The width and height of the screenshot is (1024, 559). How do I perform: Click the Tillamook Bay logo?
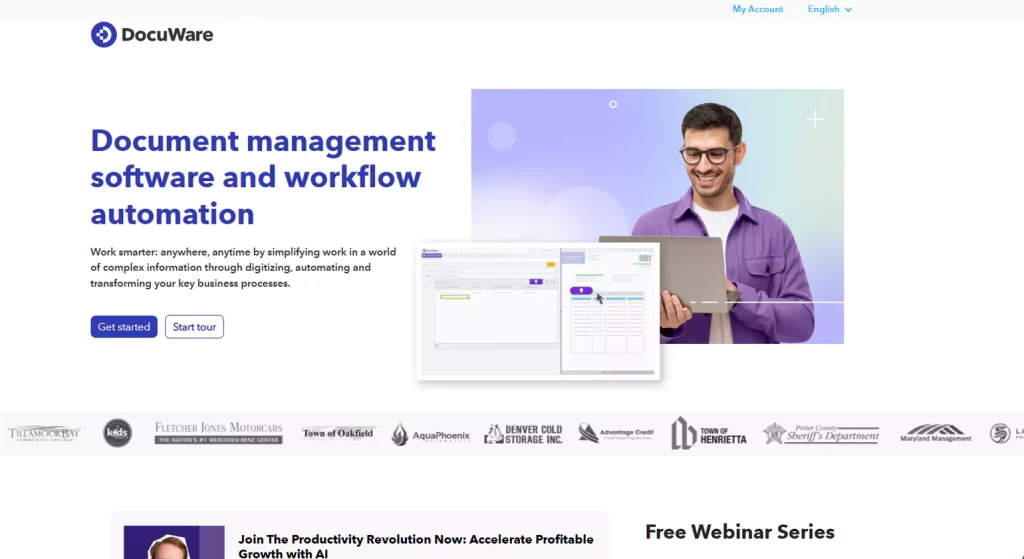[45, 434]
